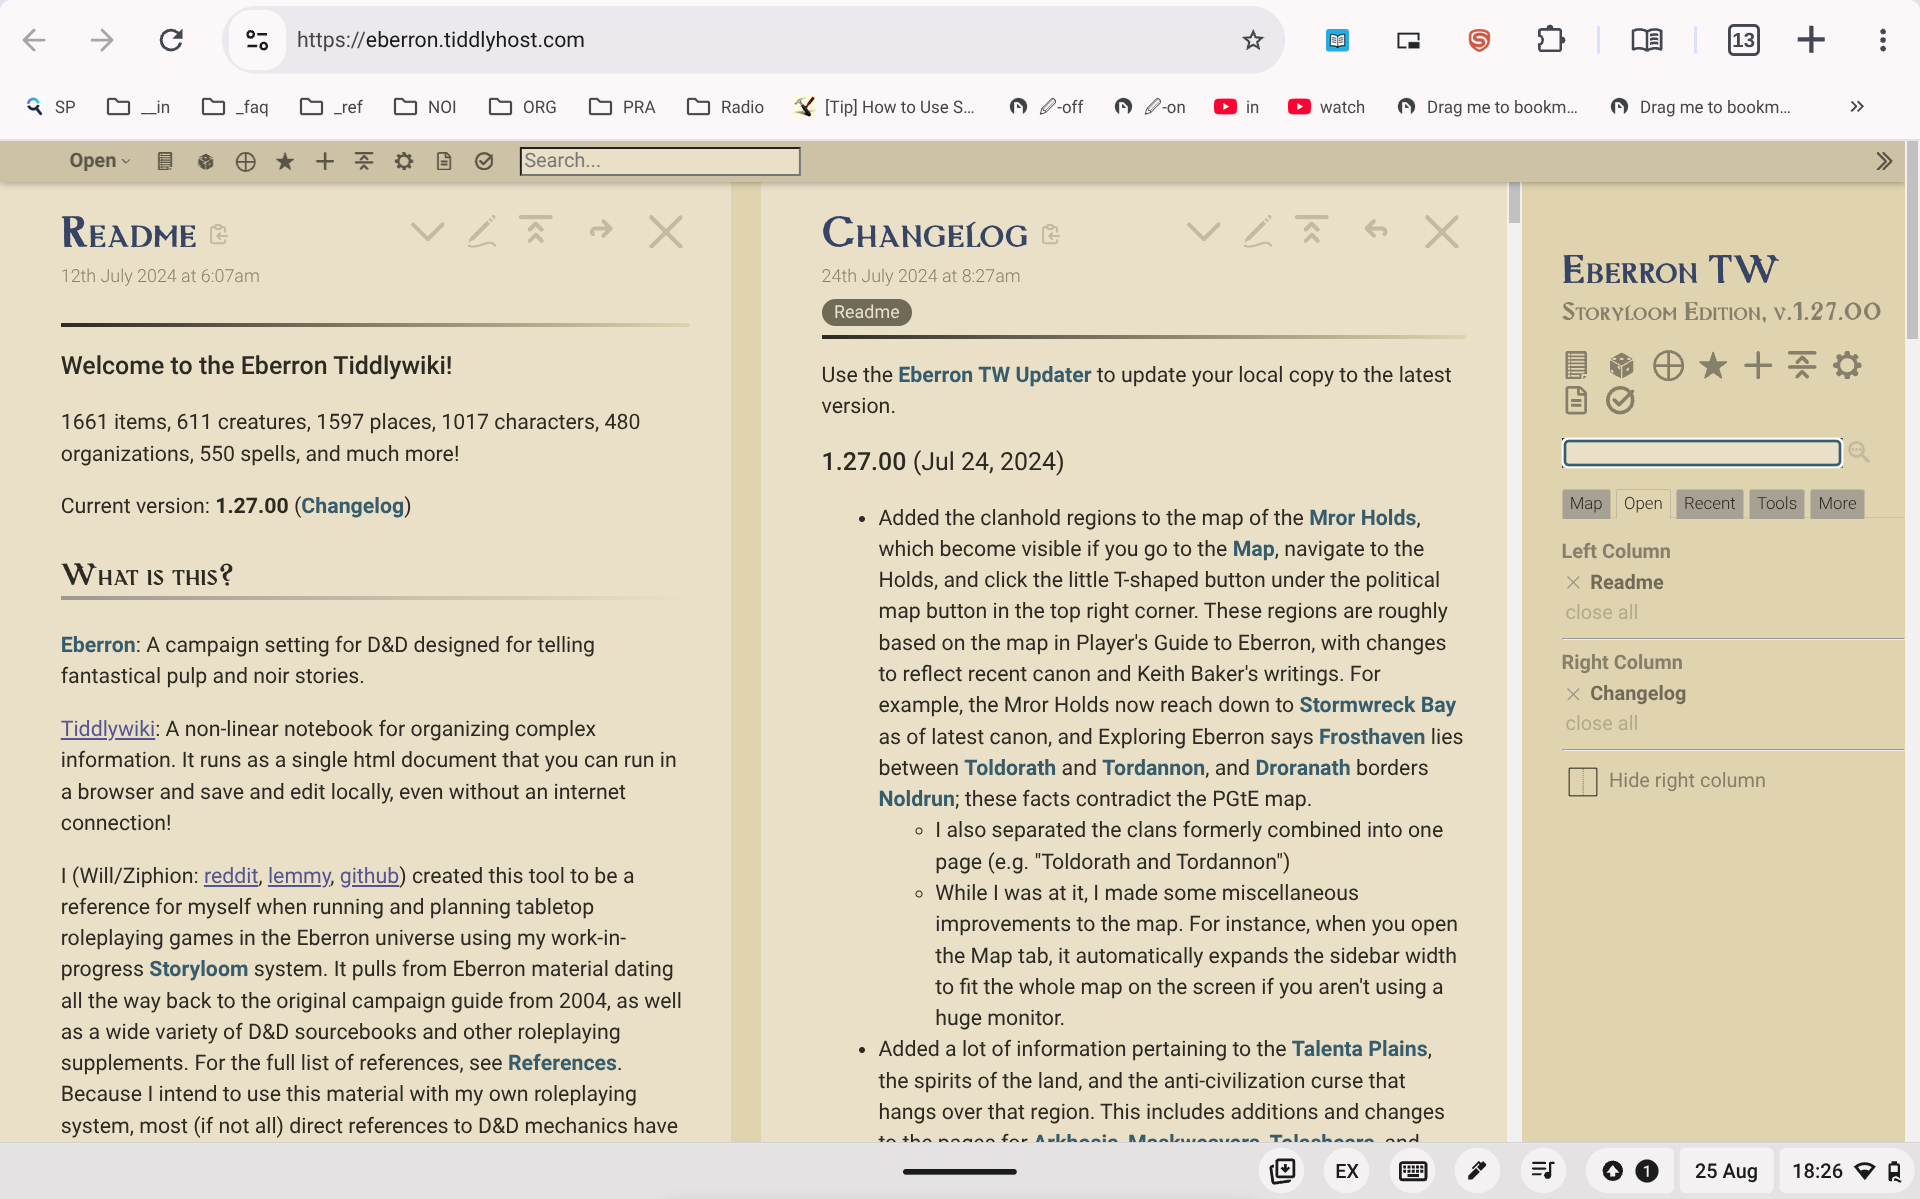Open the gear settings icon in the sidebar

[x=1847, y=365]
